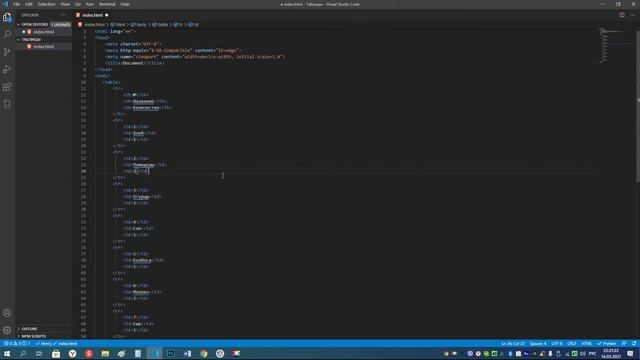
Task: Click the bottom activity bar icon below Extensions
Action: [7, 104]
